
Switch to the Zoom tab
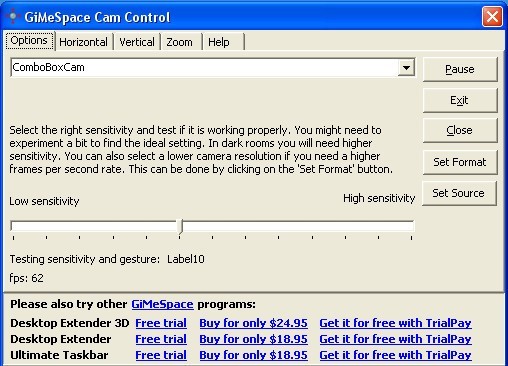tap(180, 42)
